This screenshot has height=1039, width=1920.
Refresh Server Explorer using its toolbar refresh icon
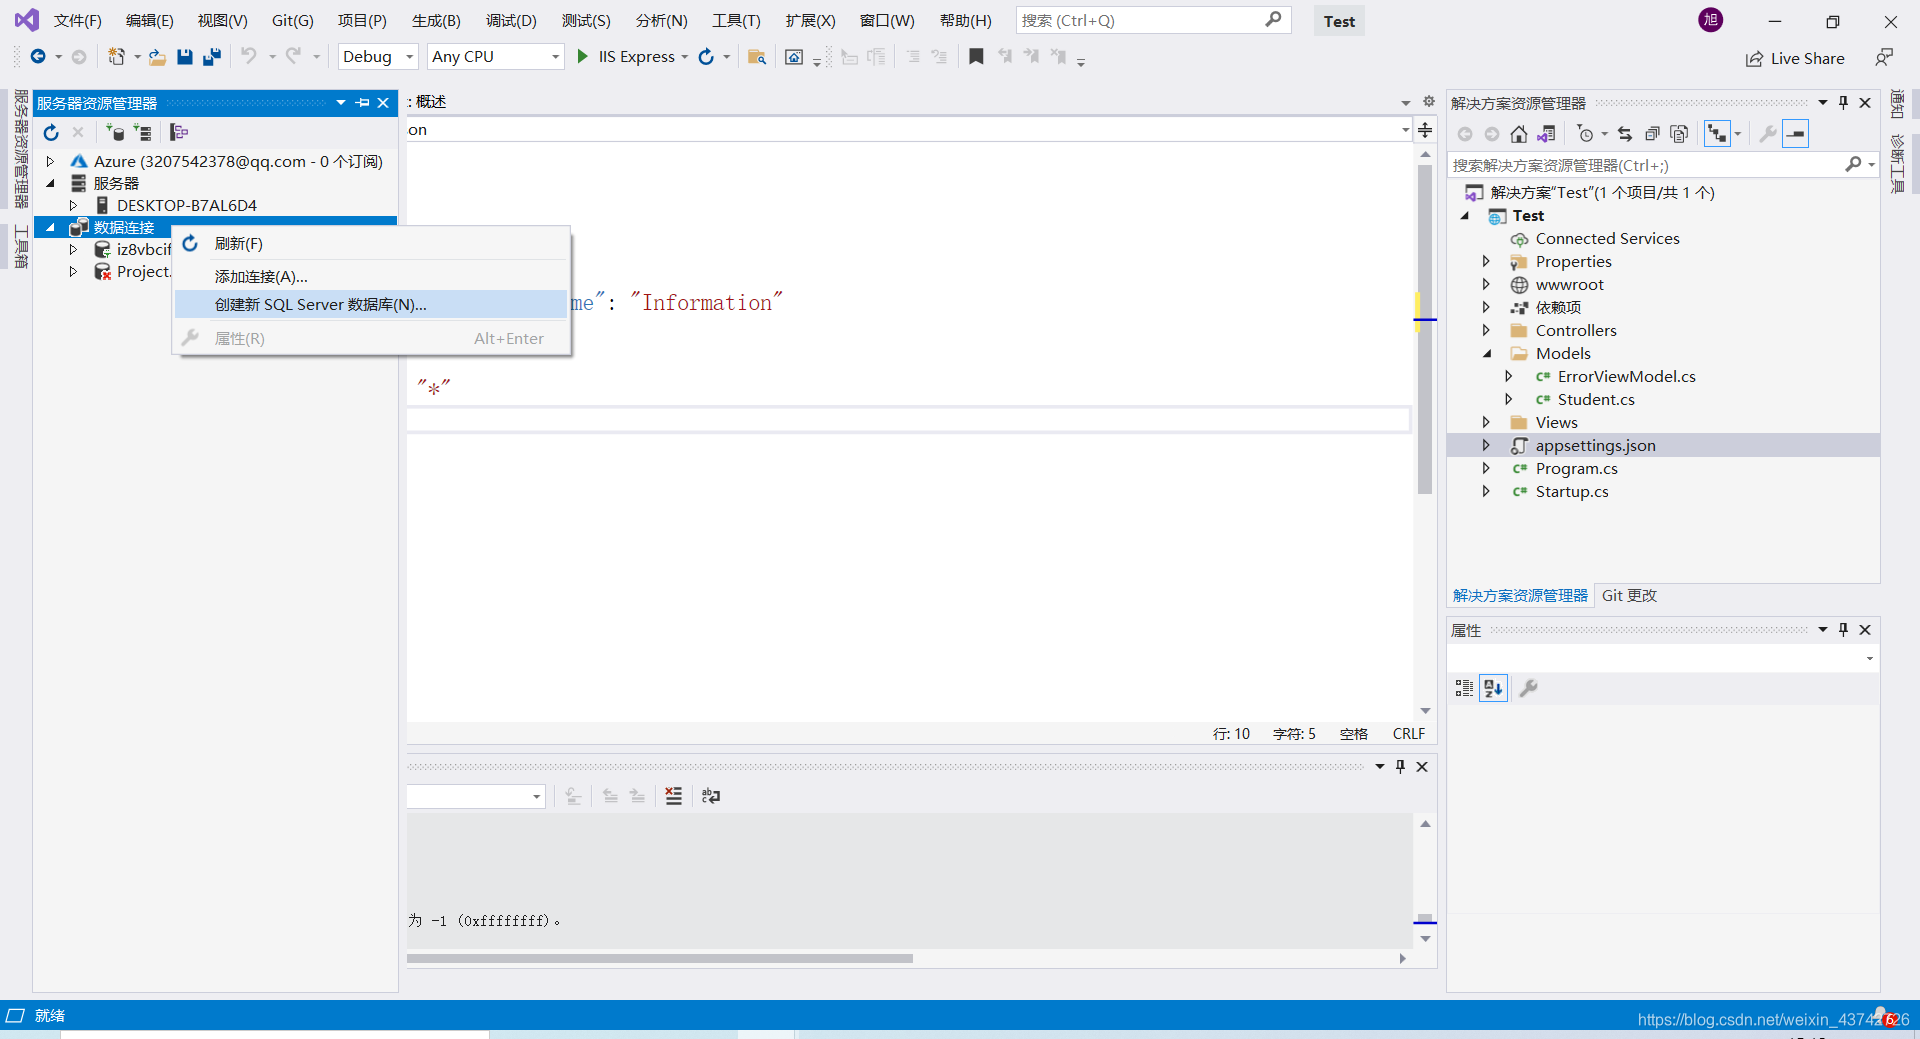pyautogui.click(x=51, y=132)
